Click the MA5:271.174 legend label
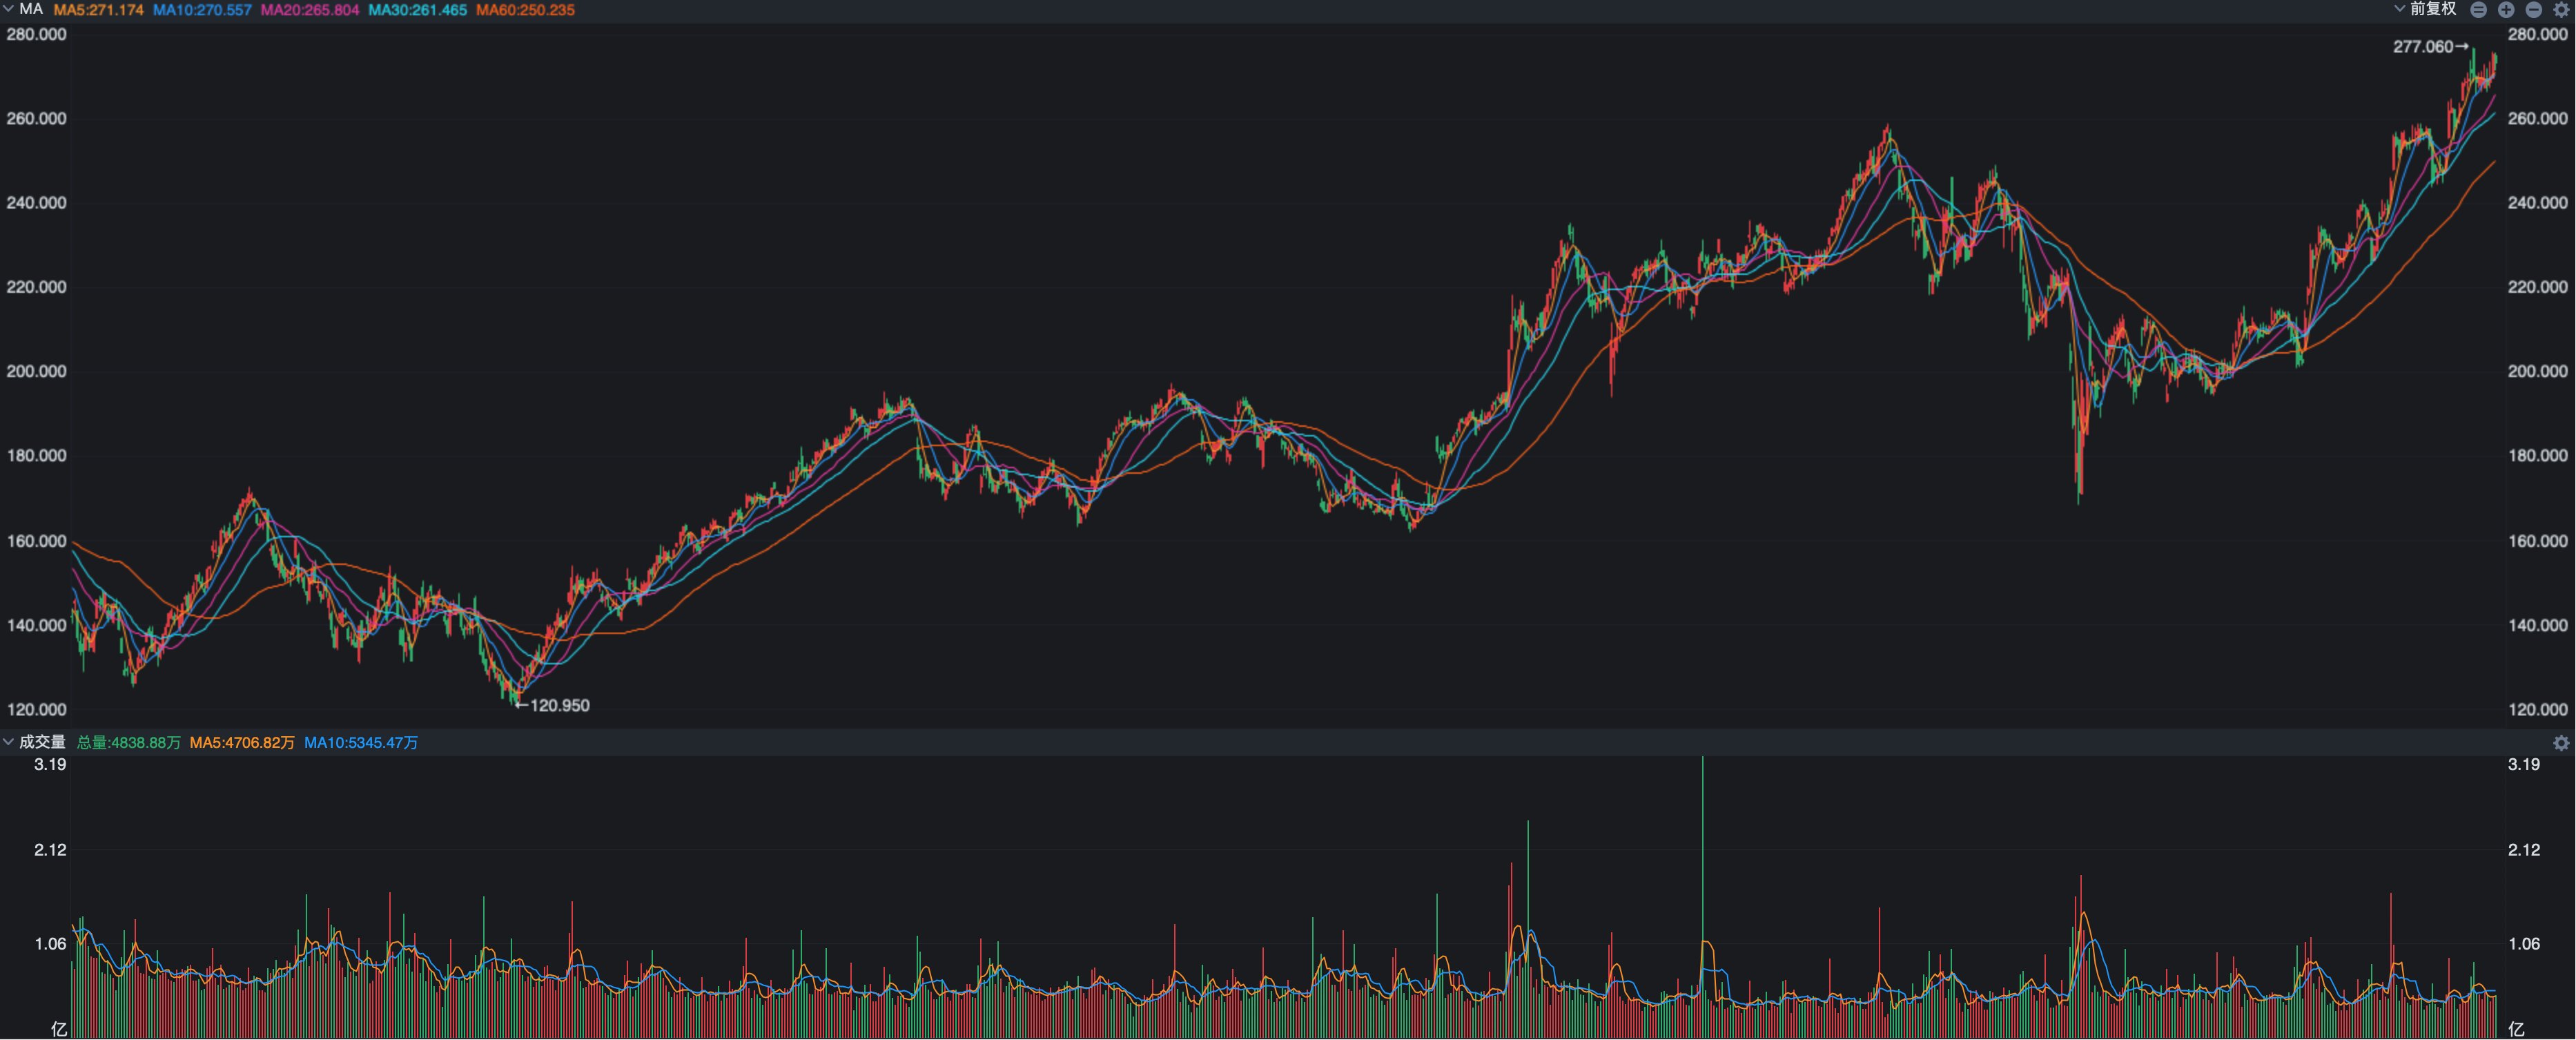Viewport: 2576px width, 1040px height. [x=98, y=10]
